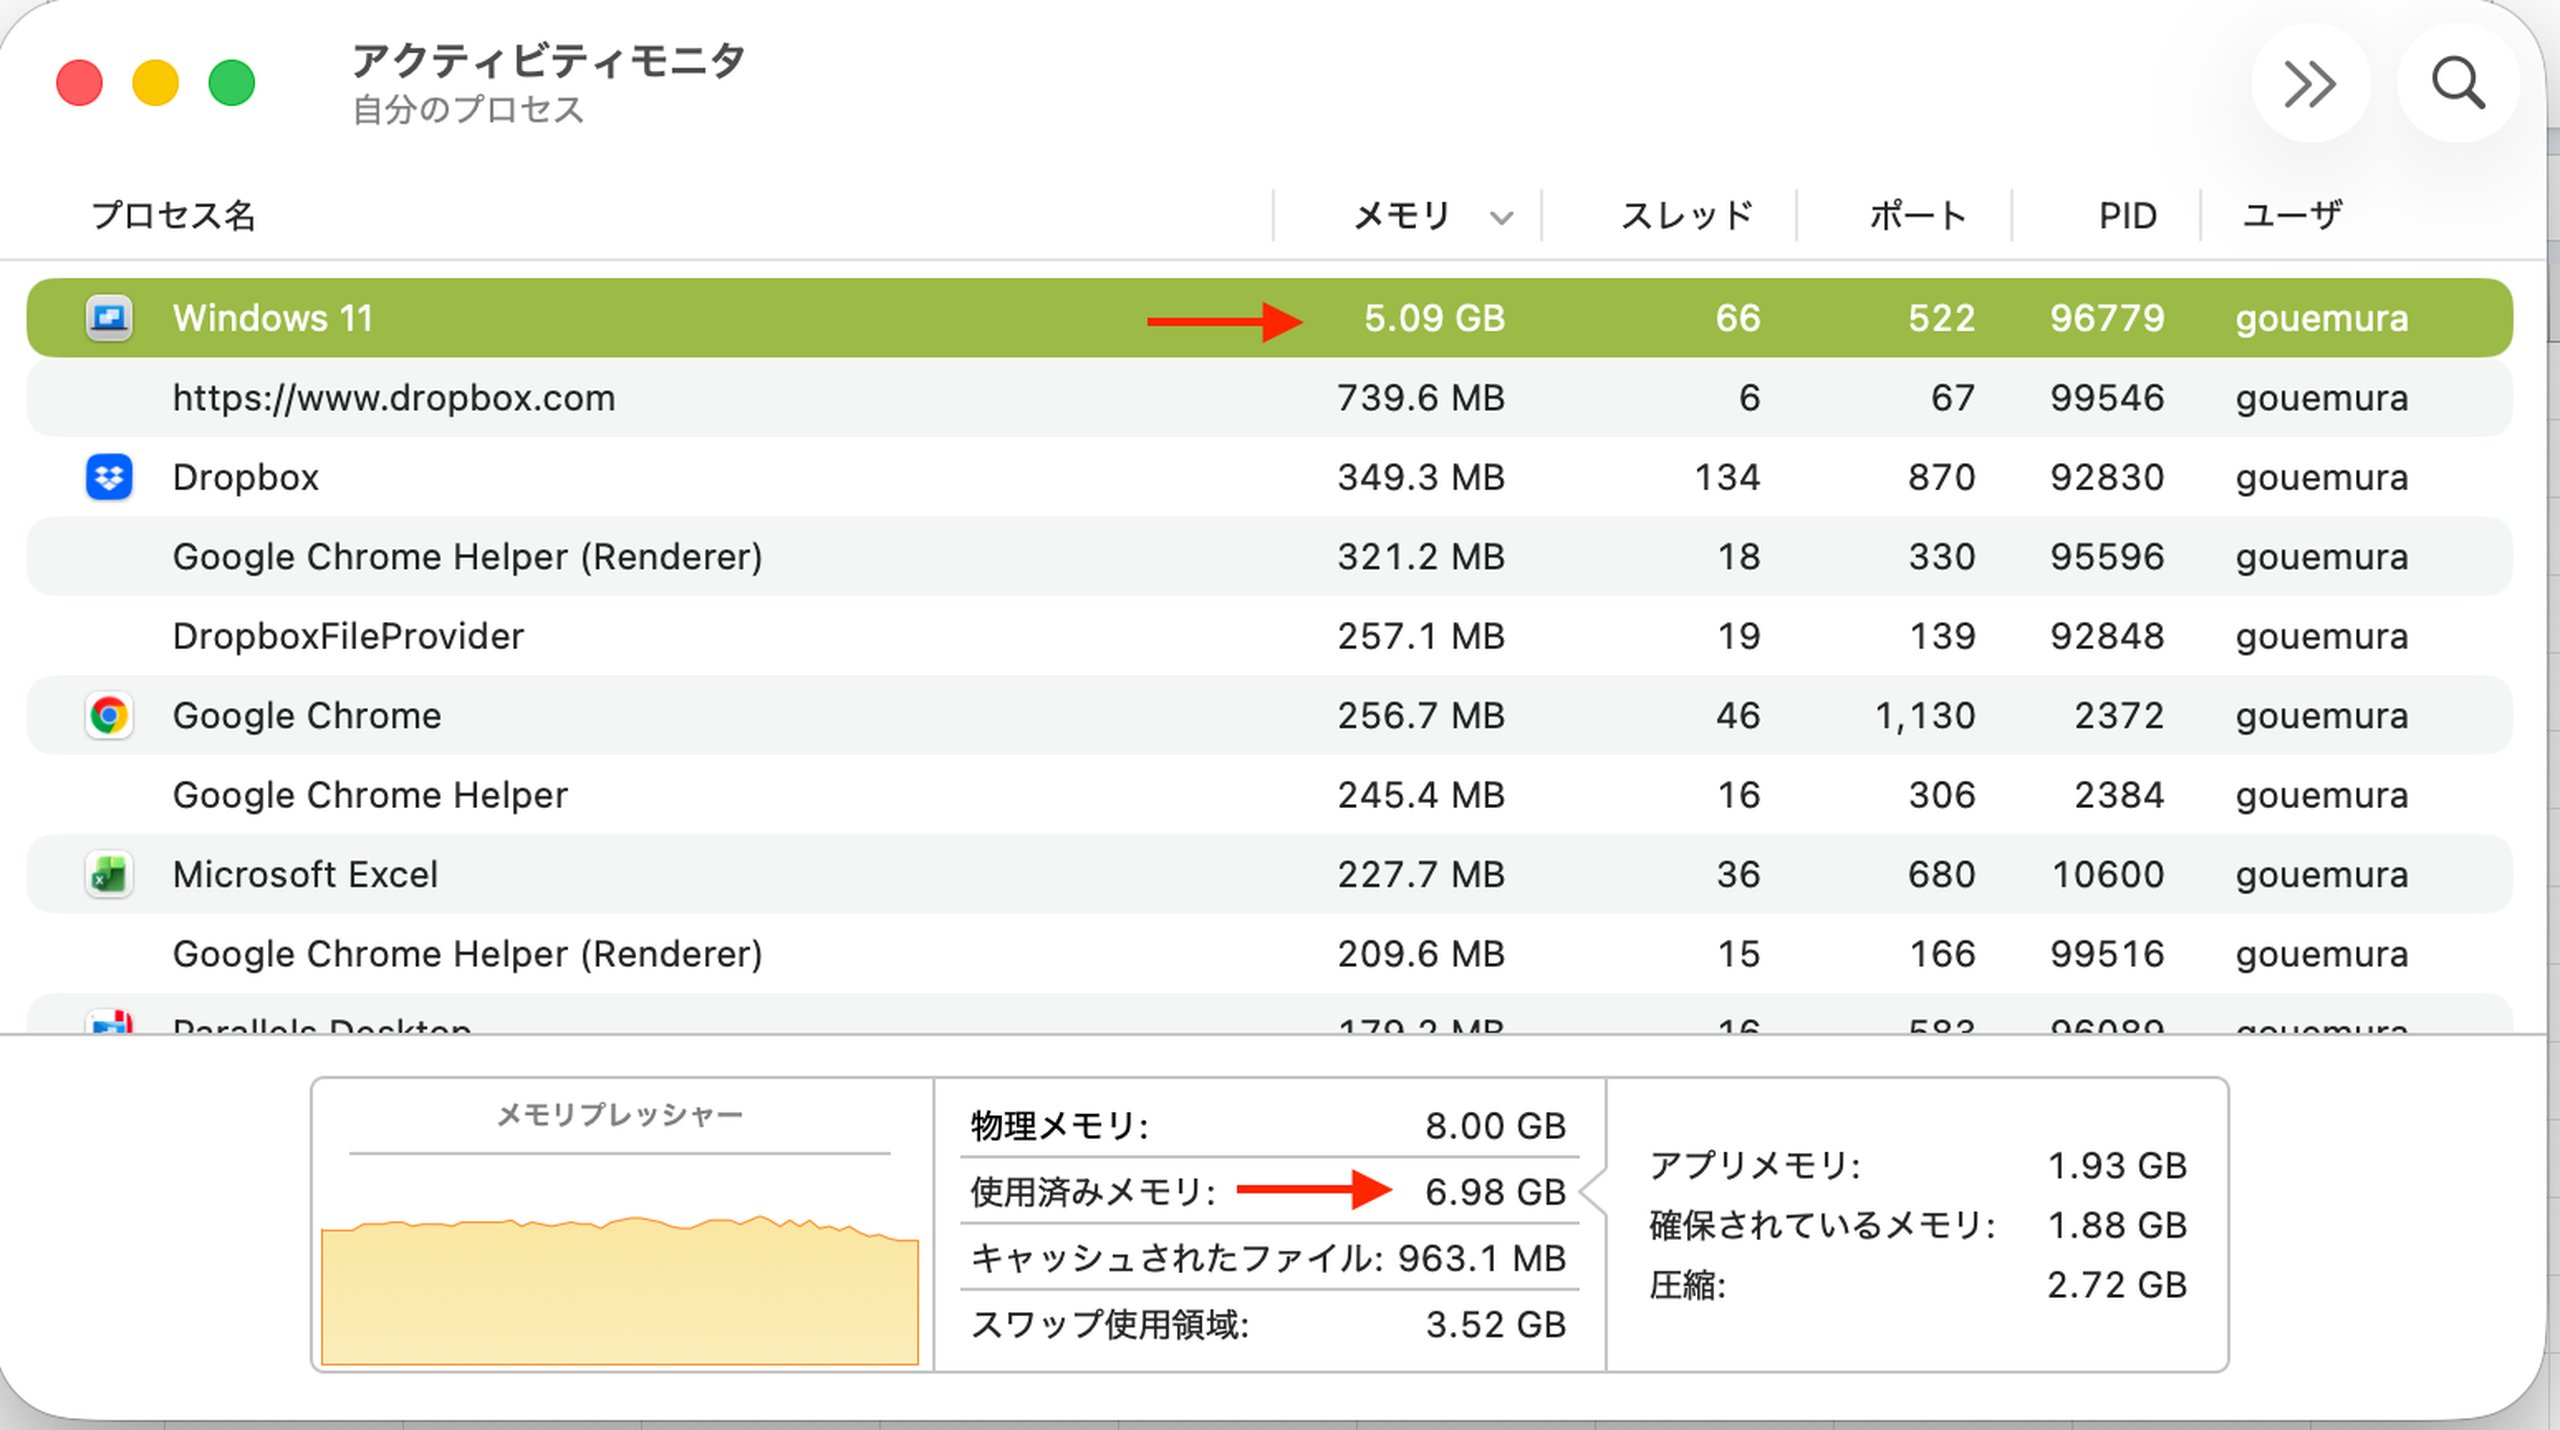2560x1430 pixels.
Task: Click the Windows 11 process icon
Action: [x=109, y=318]
